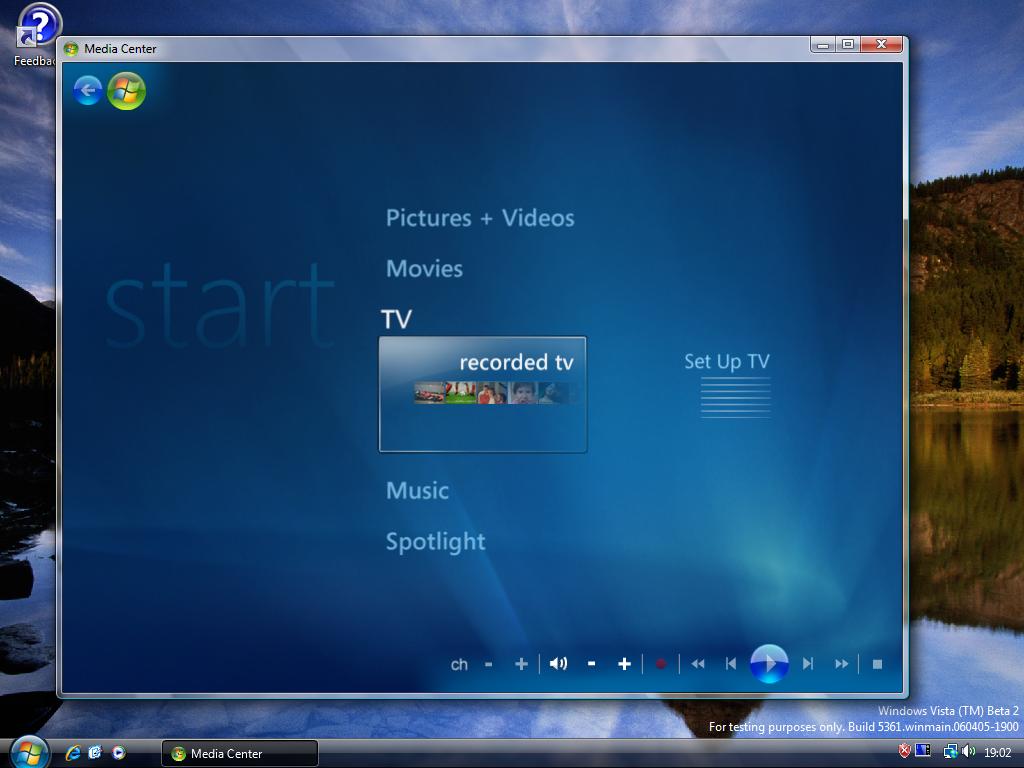This screenshot has height=768, width=1024.
Task: Decrease volume with the minus button
Action: 591,664
